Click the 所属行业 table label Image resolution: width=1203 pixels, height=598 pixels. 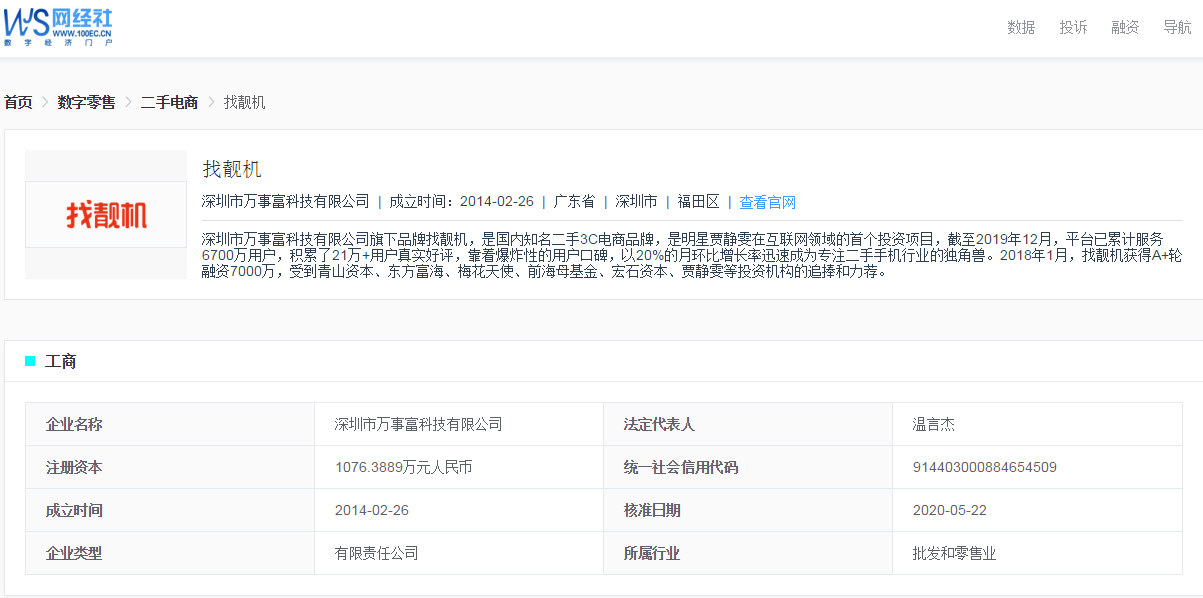pyautogui.click(x=652, y=553)
